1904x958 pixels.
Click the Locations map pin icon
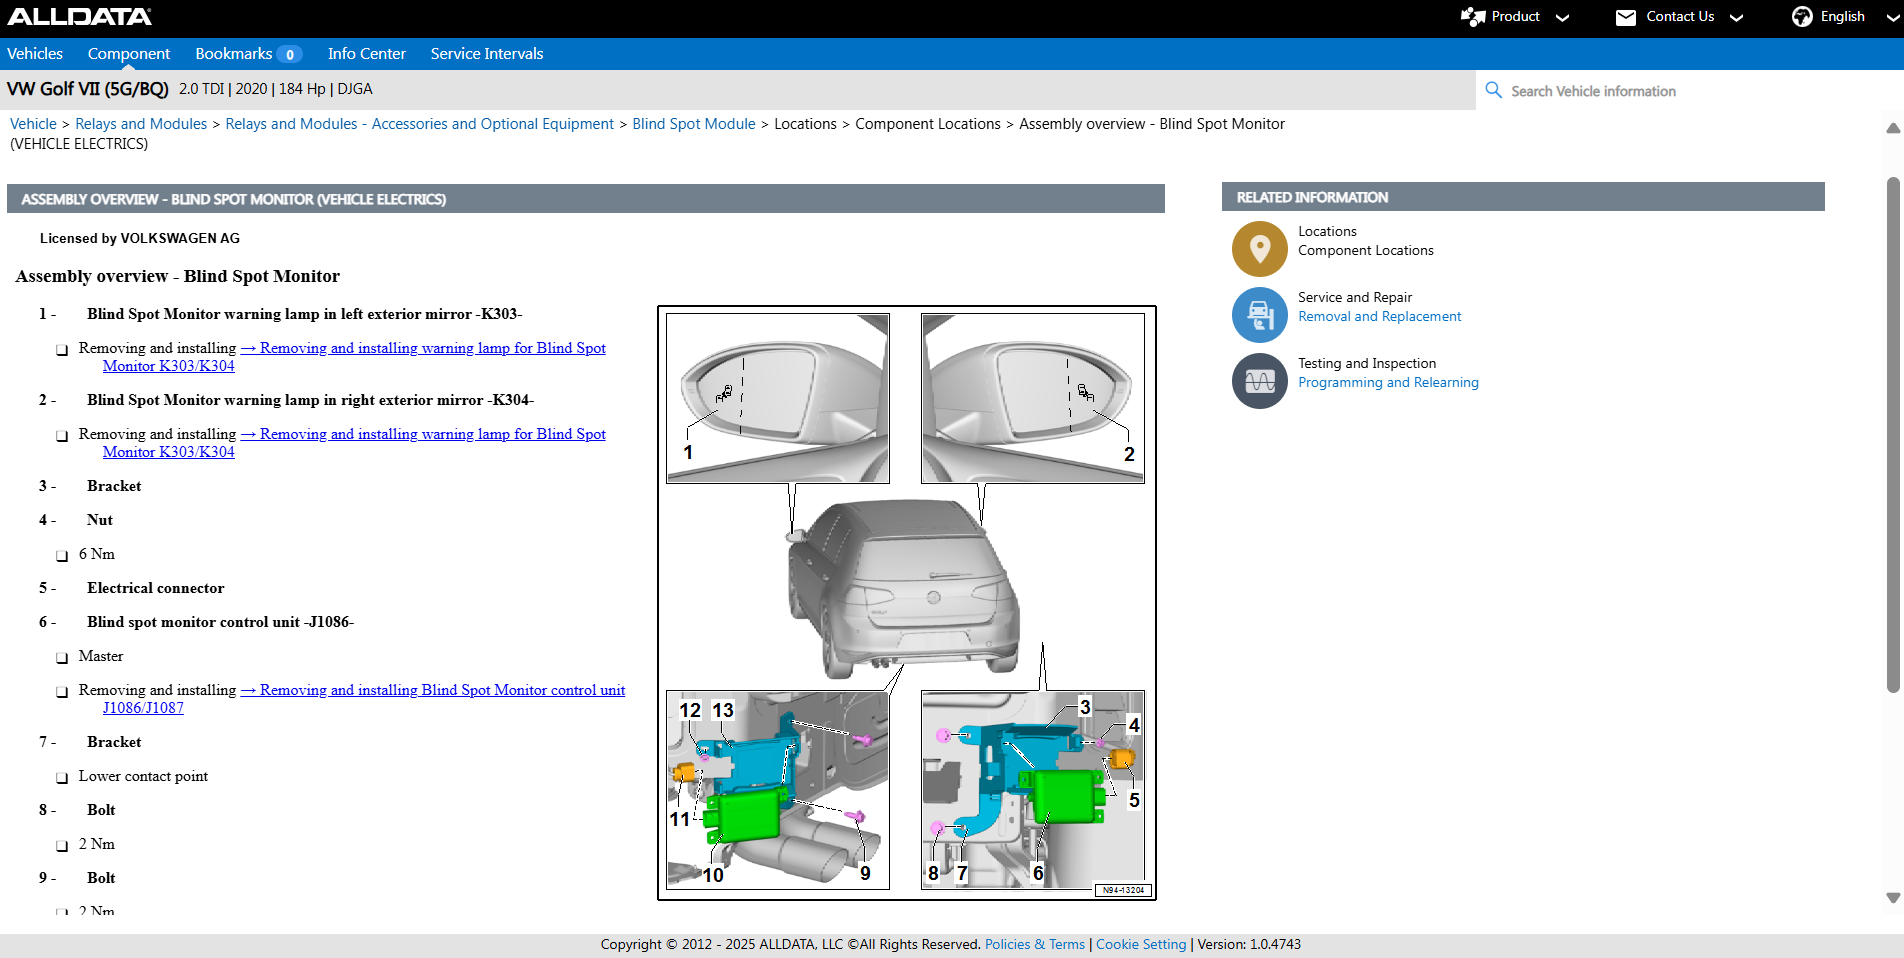(1259, 248)
